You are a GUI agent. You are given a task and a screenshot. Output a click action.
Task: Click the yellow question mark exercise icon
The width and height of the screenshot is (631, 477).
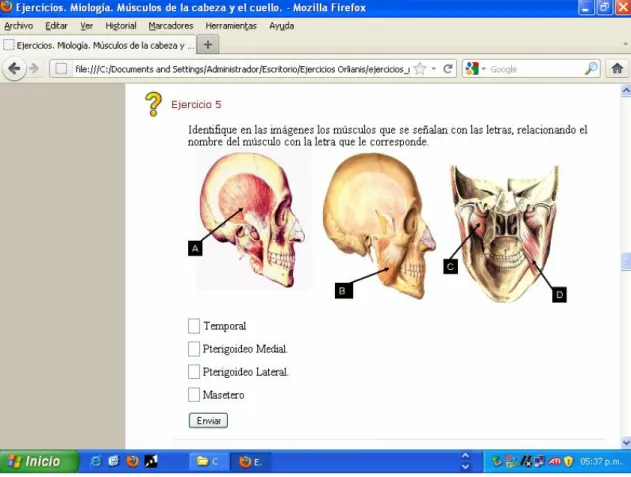tap(153, 104)
